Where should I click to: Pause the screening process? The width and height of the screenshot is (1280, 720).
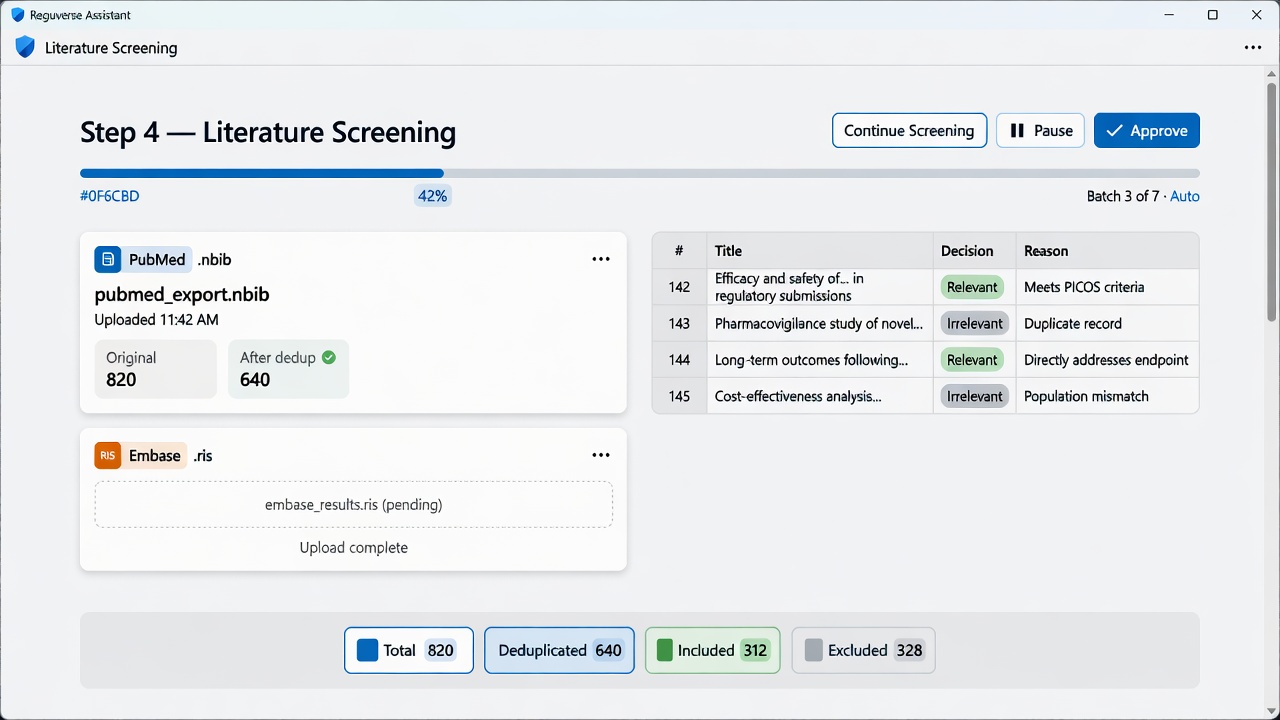[1040, 130]
